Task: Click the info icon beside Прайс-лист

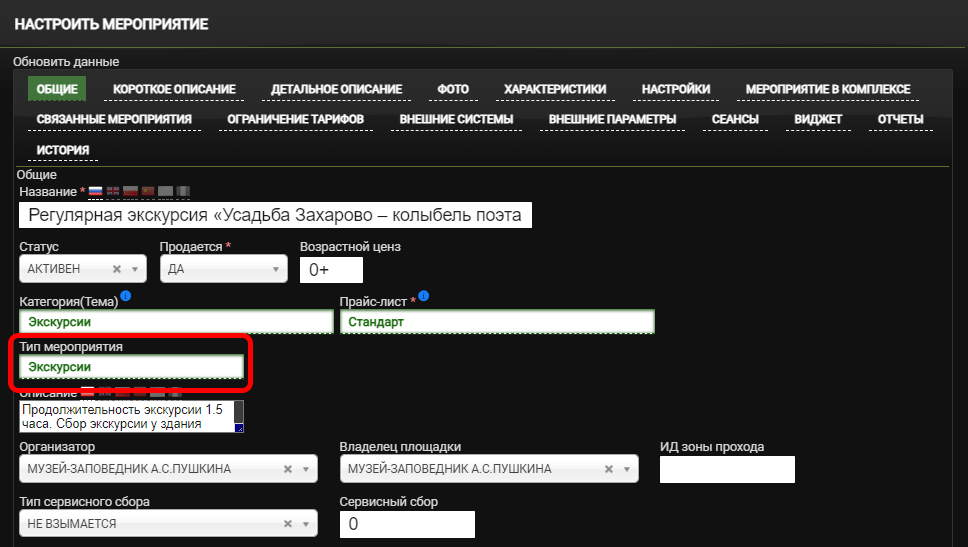Action: (x=424, y=297)
